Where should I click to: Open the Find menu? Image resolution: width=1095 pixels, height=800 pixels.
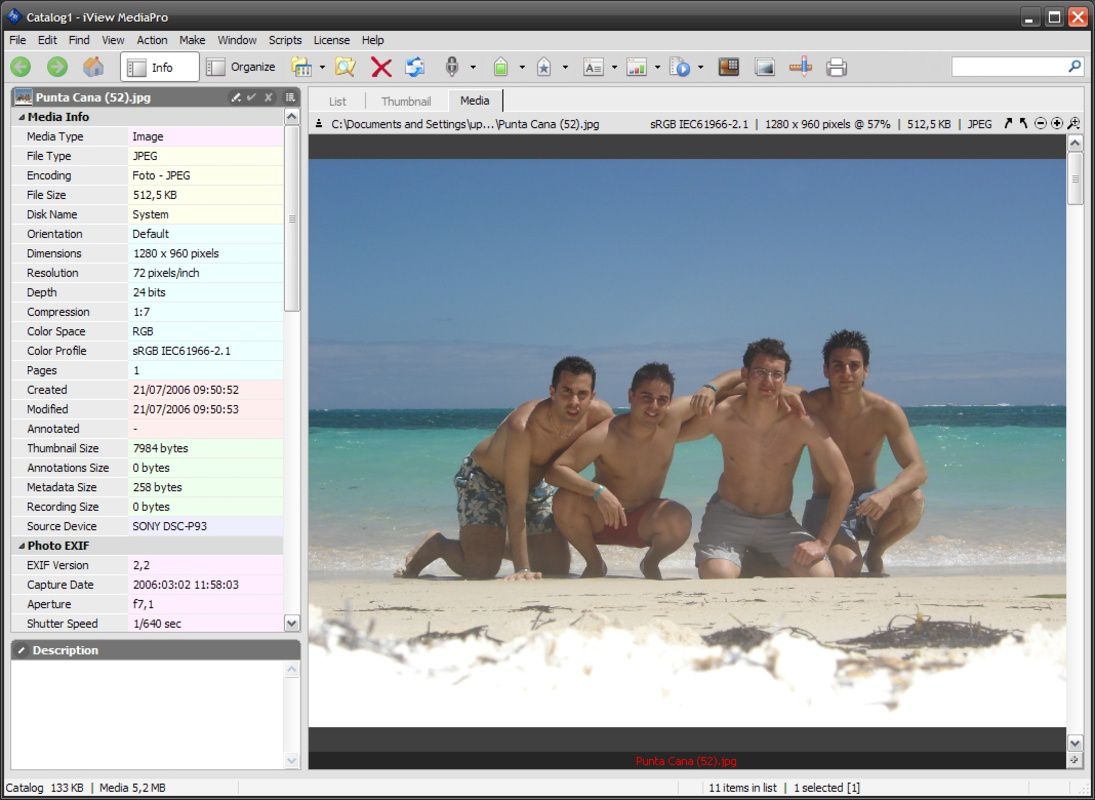pos(78,40)
